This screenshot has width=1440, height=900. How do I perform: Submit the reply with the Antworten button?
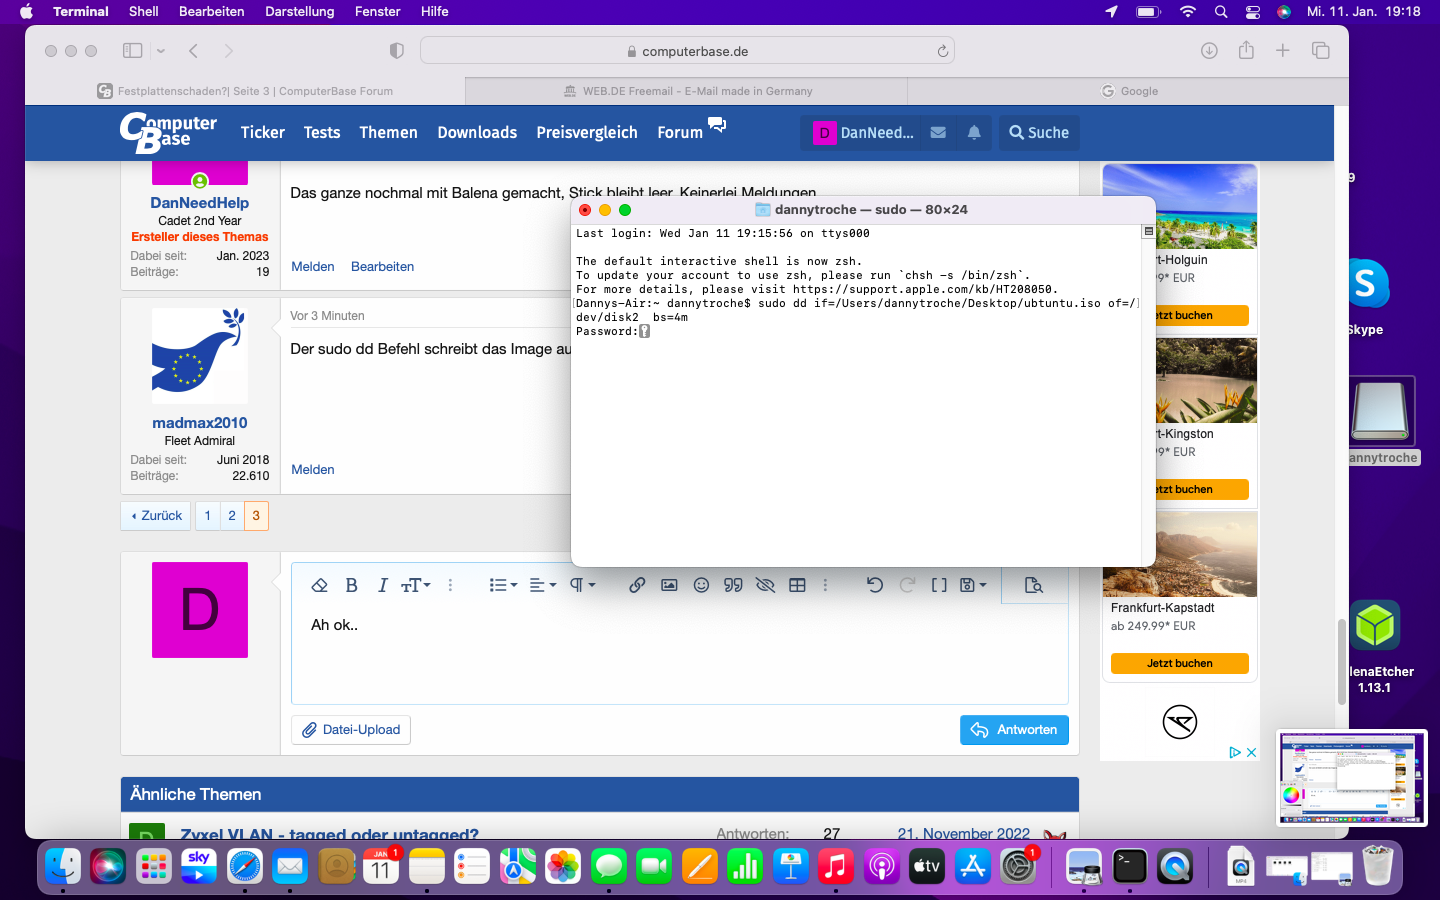pos(1014,730)
